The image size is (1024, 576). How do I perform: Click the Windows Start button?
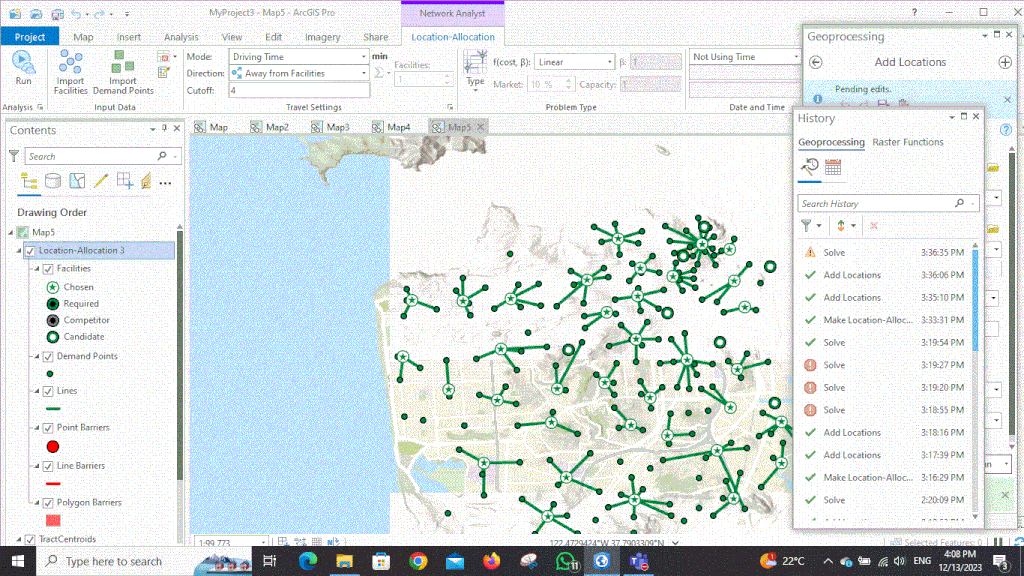[x=18, y=561]
